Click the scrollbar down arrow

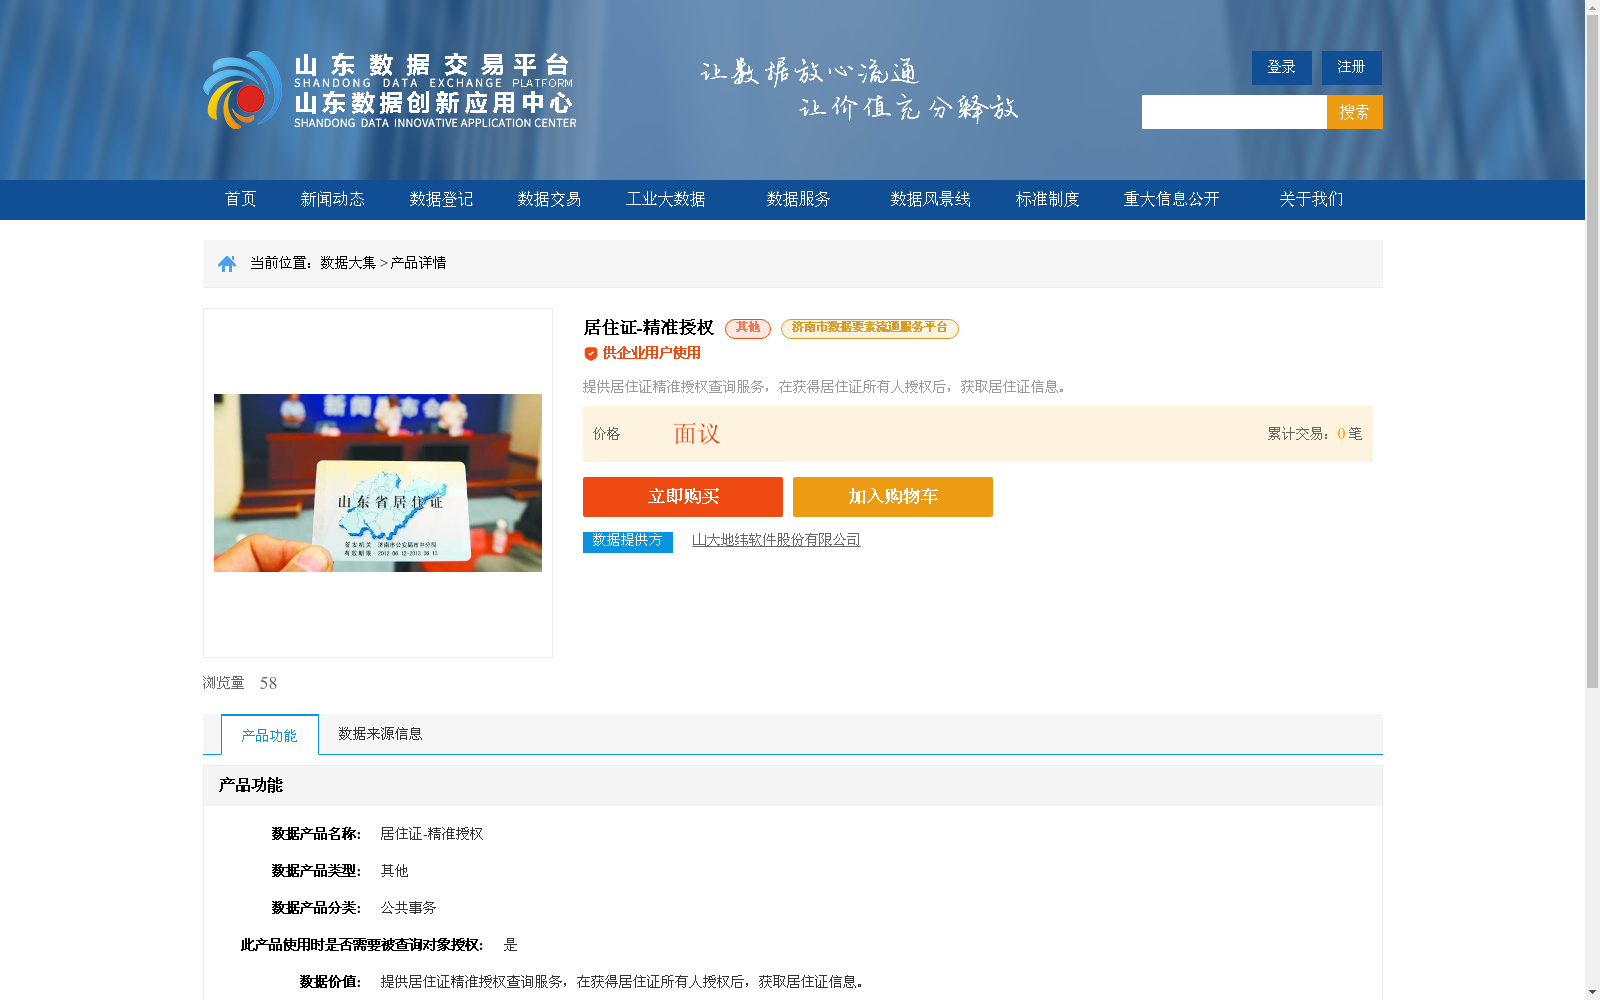[1592, 992]
